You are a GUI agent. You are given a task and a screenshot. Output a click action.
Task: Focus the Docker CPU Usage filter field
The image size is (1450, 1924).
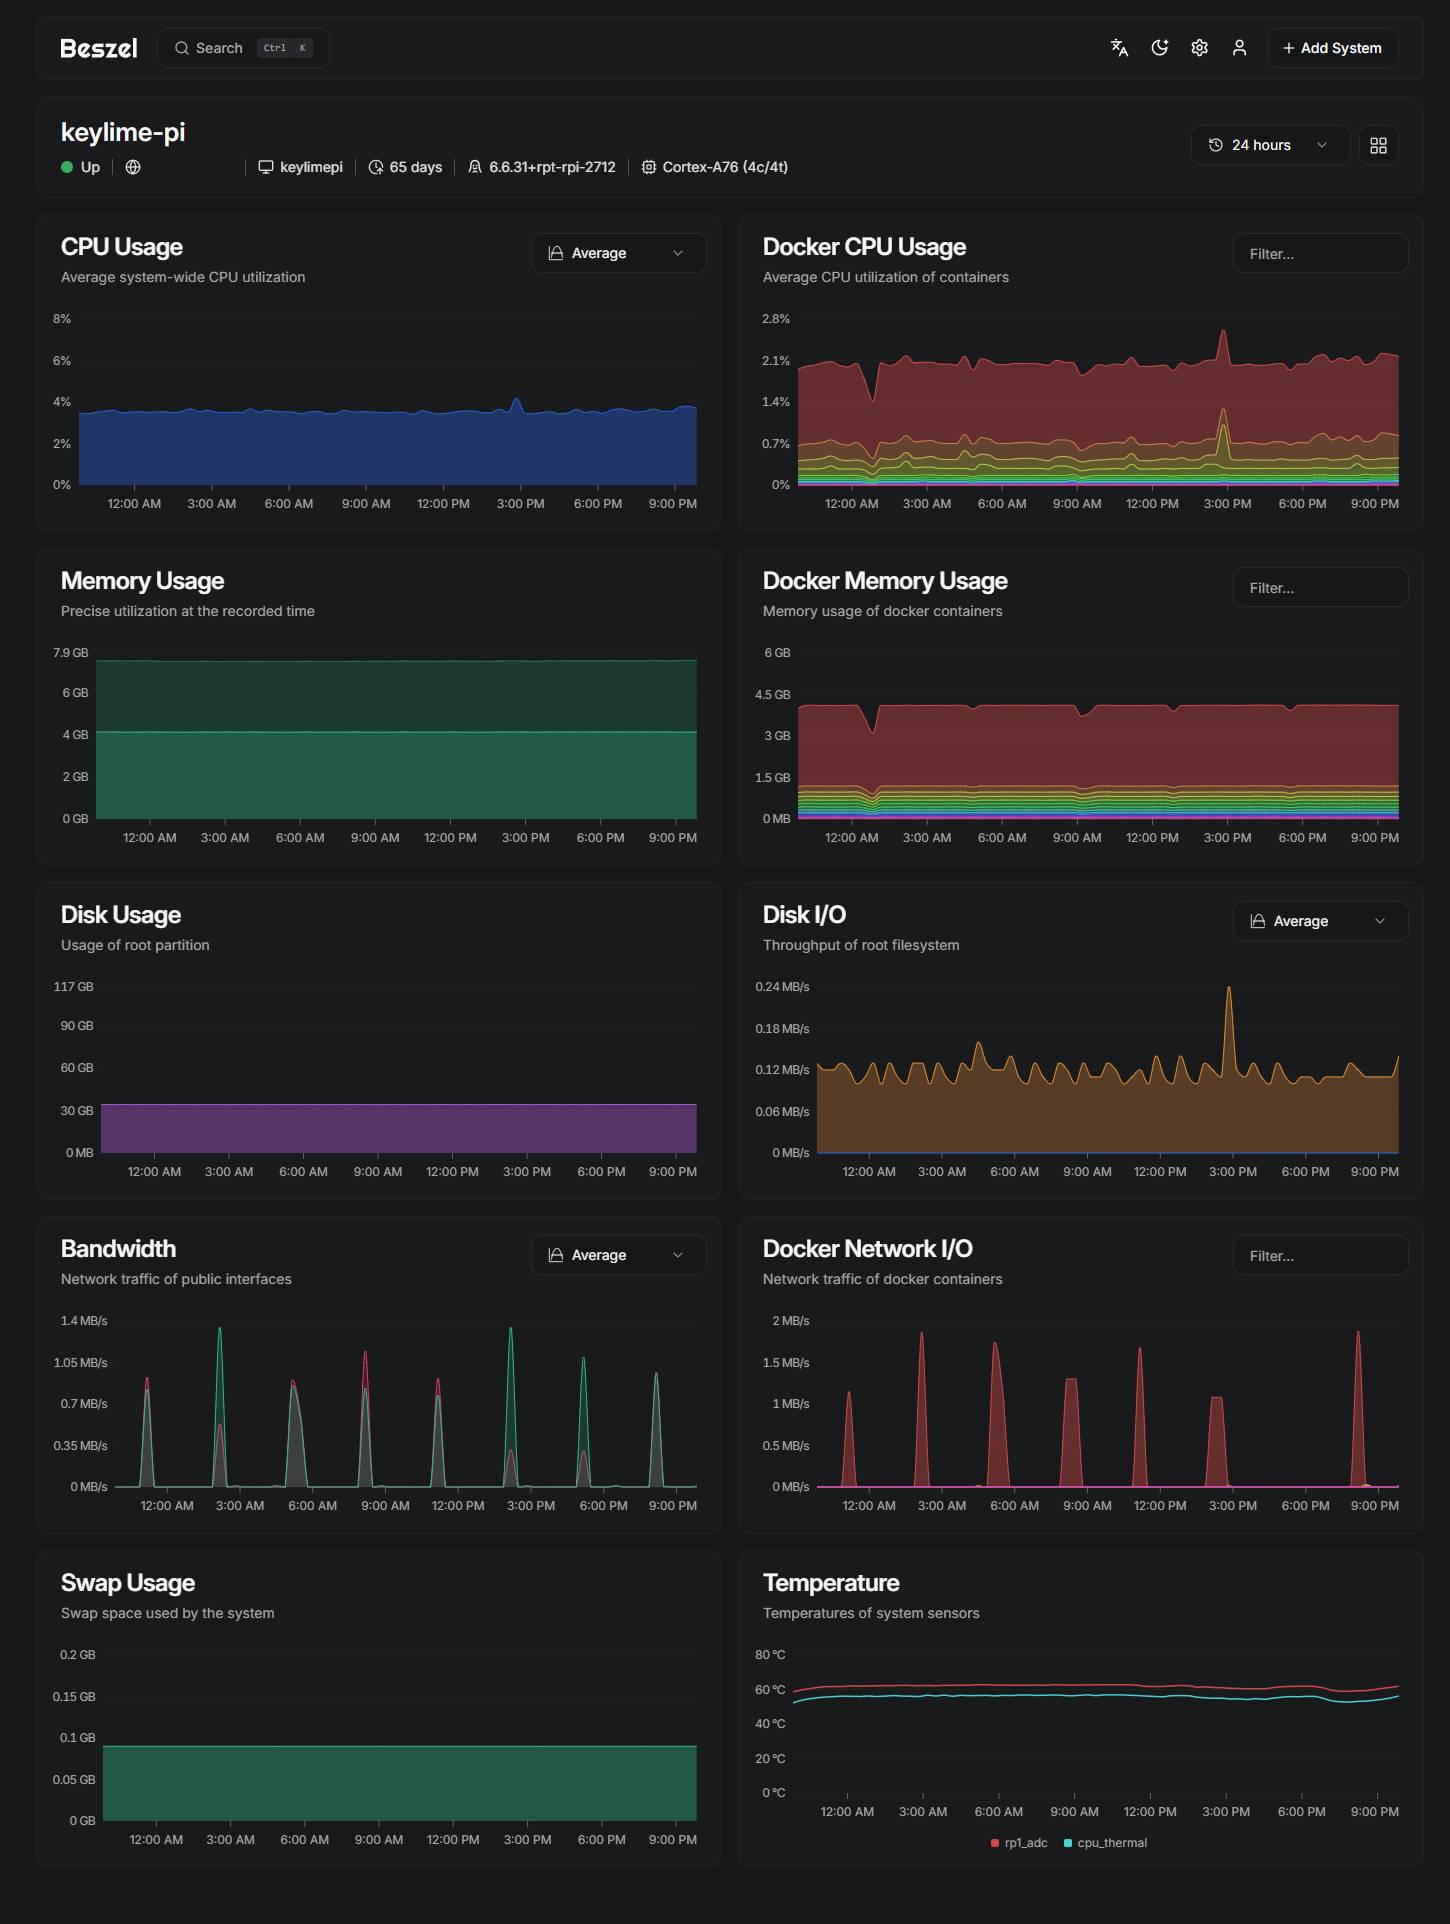pyautogui.click(x=1319, y=254)
